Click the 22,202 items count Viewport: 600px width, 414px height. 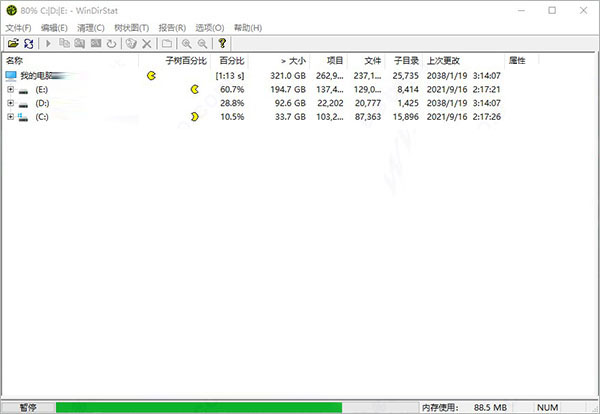click(x=330, y=103)
